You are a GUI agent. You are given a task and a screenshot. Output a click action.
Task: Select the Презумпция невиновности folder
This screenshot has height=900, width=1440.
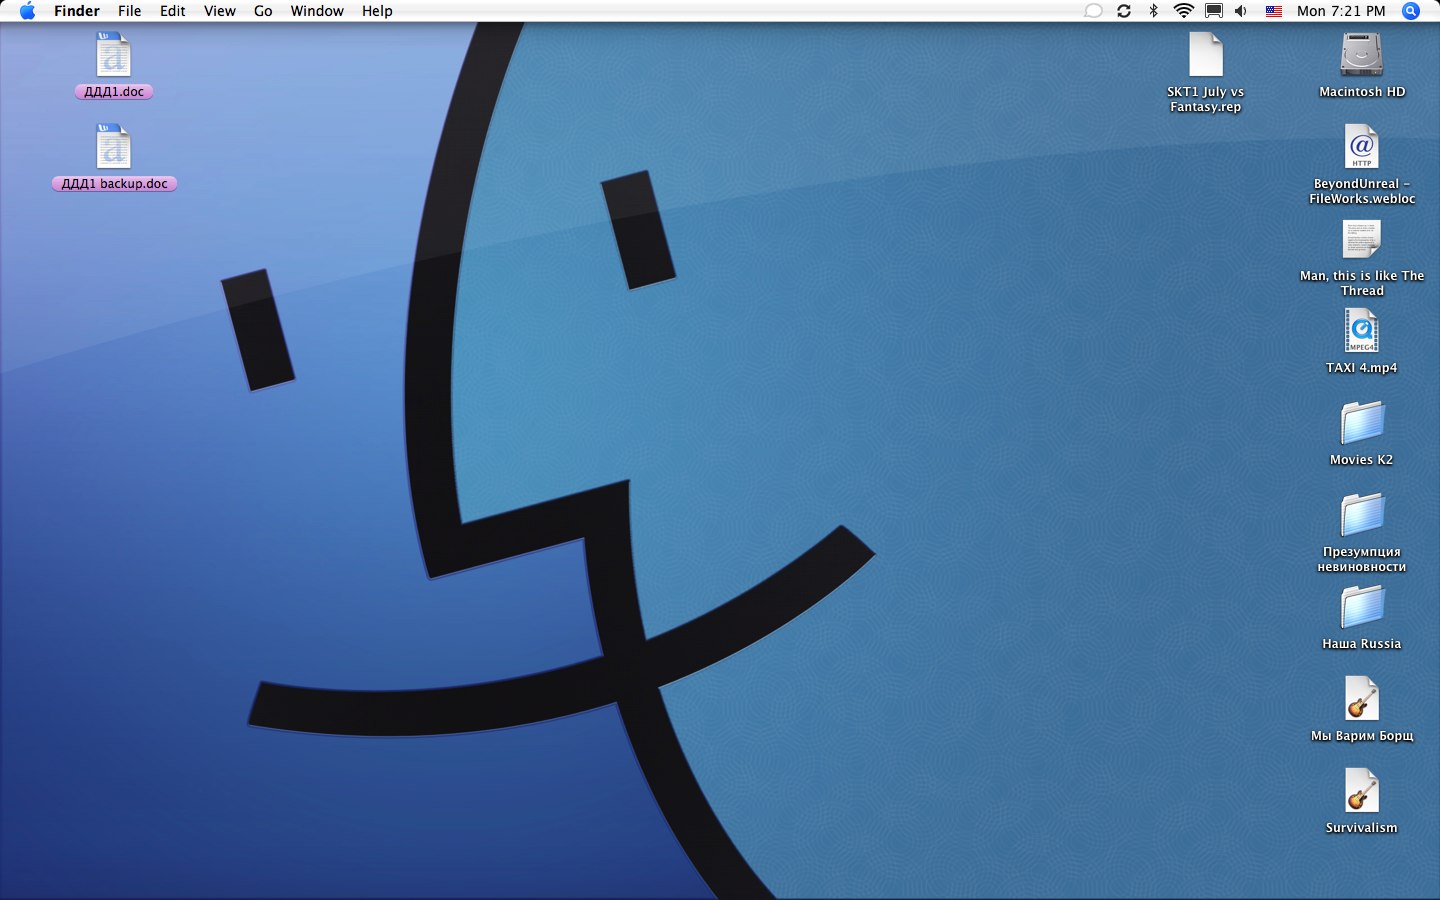(x=1362, y=515)
